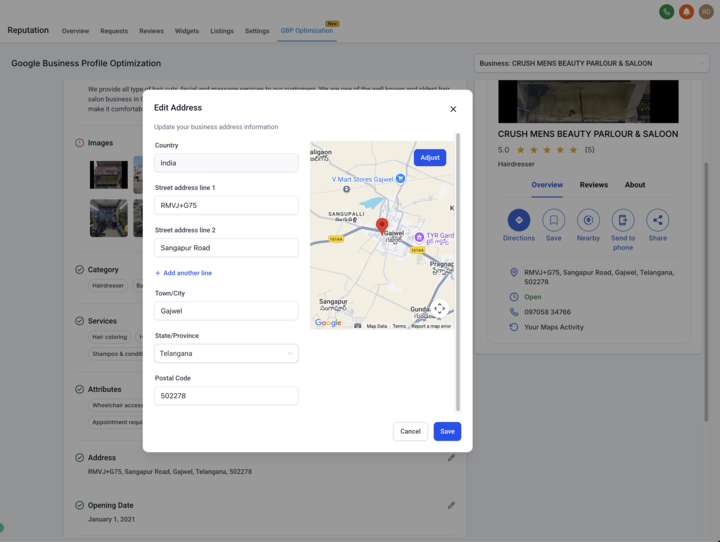720x542 pixels.
Task: Click the Hair coloring service chip
Action: [x=109, y=337]
